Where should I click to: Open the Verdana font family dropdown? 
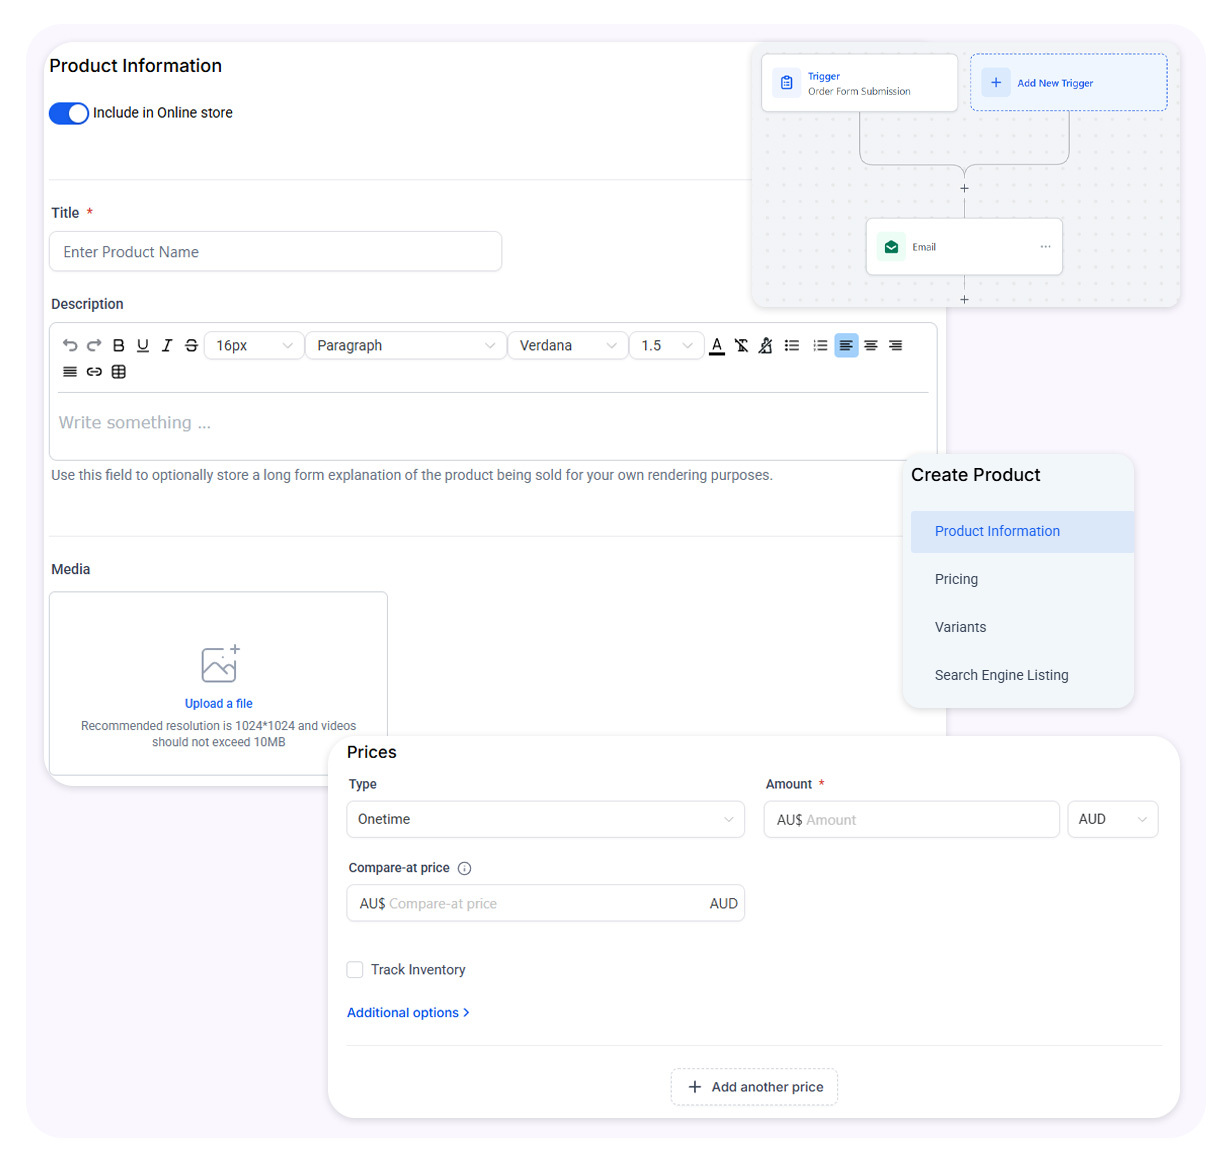pyautogui.click(x=567, y=345)
